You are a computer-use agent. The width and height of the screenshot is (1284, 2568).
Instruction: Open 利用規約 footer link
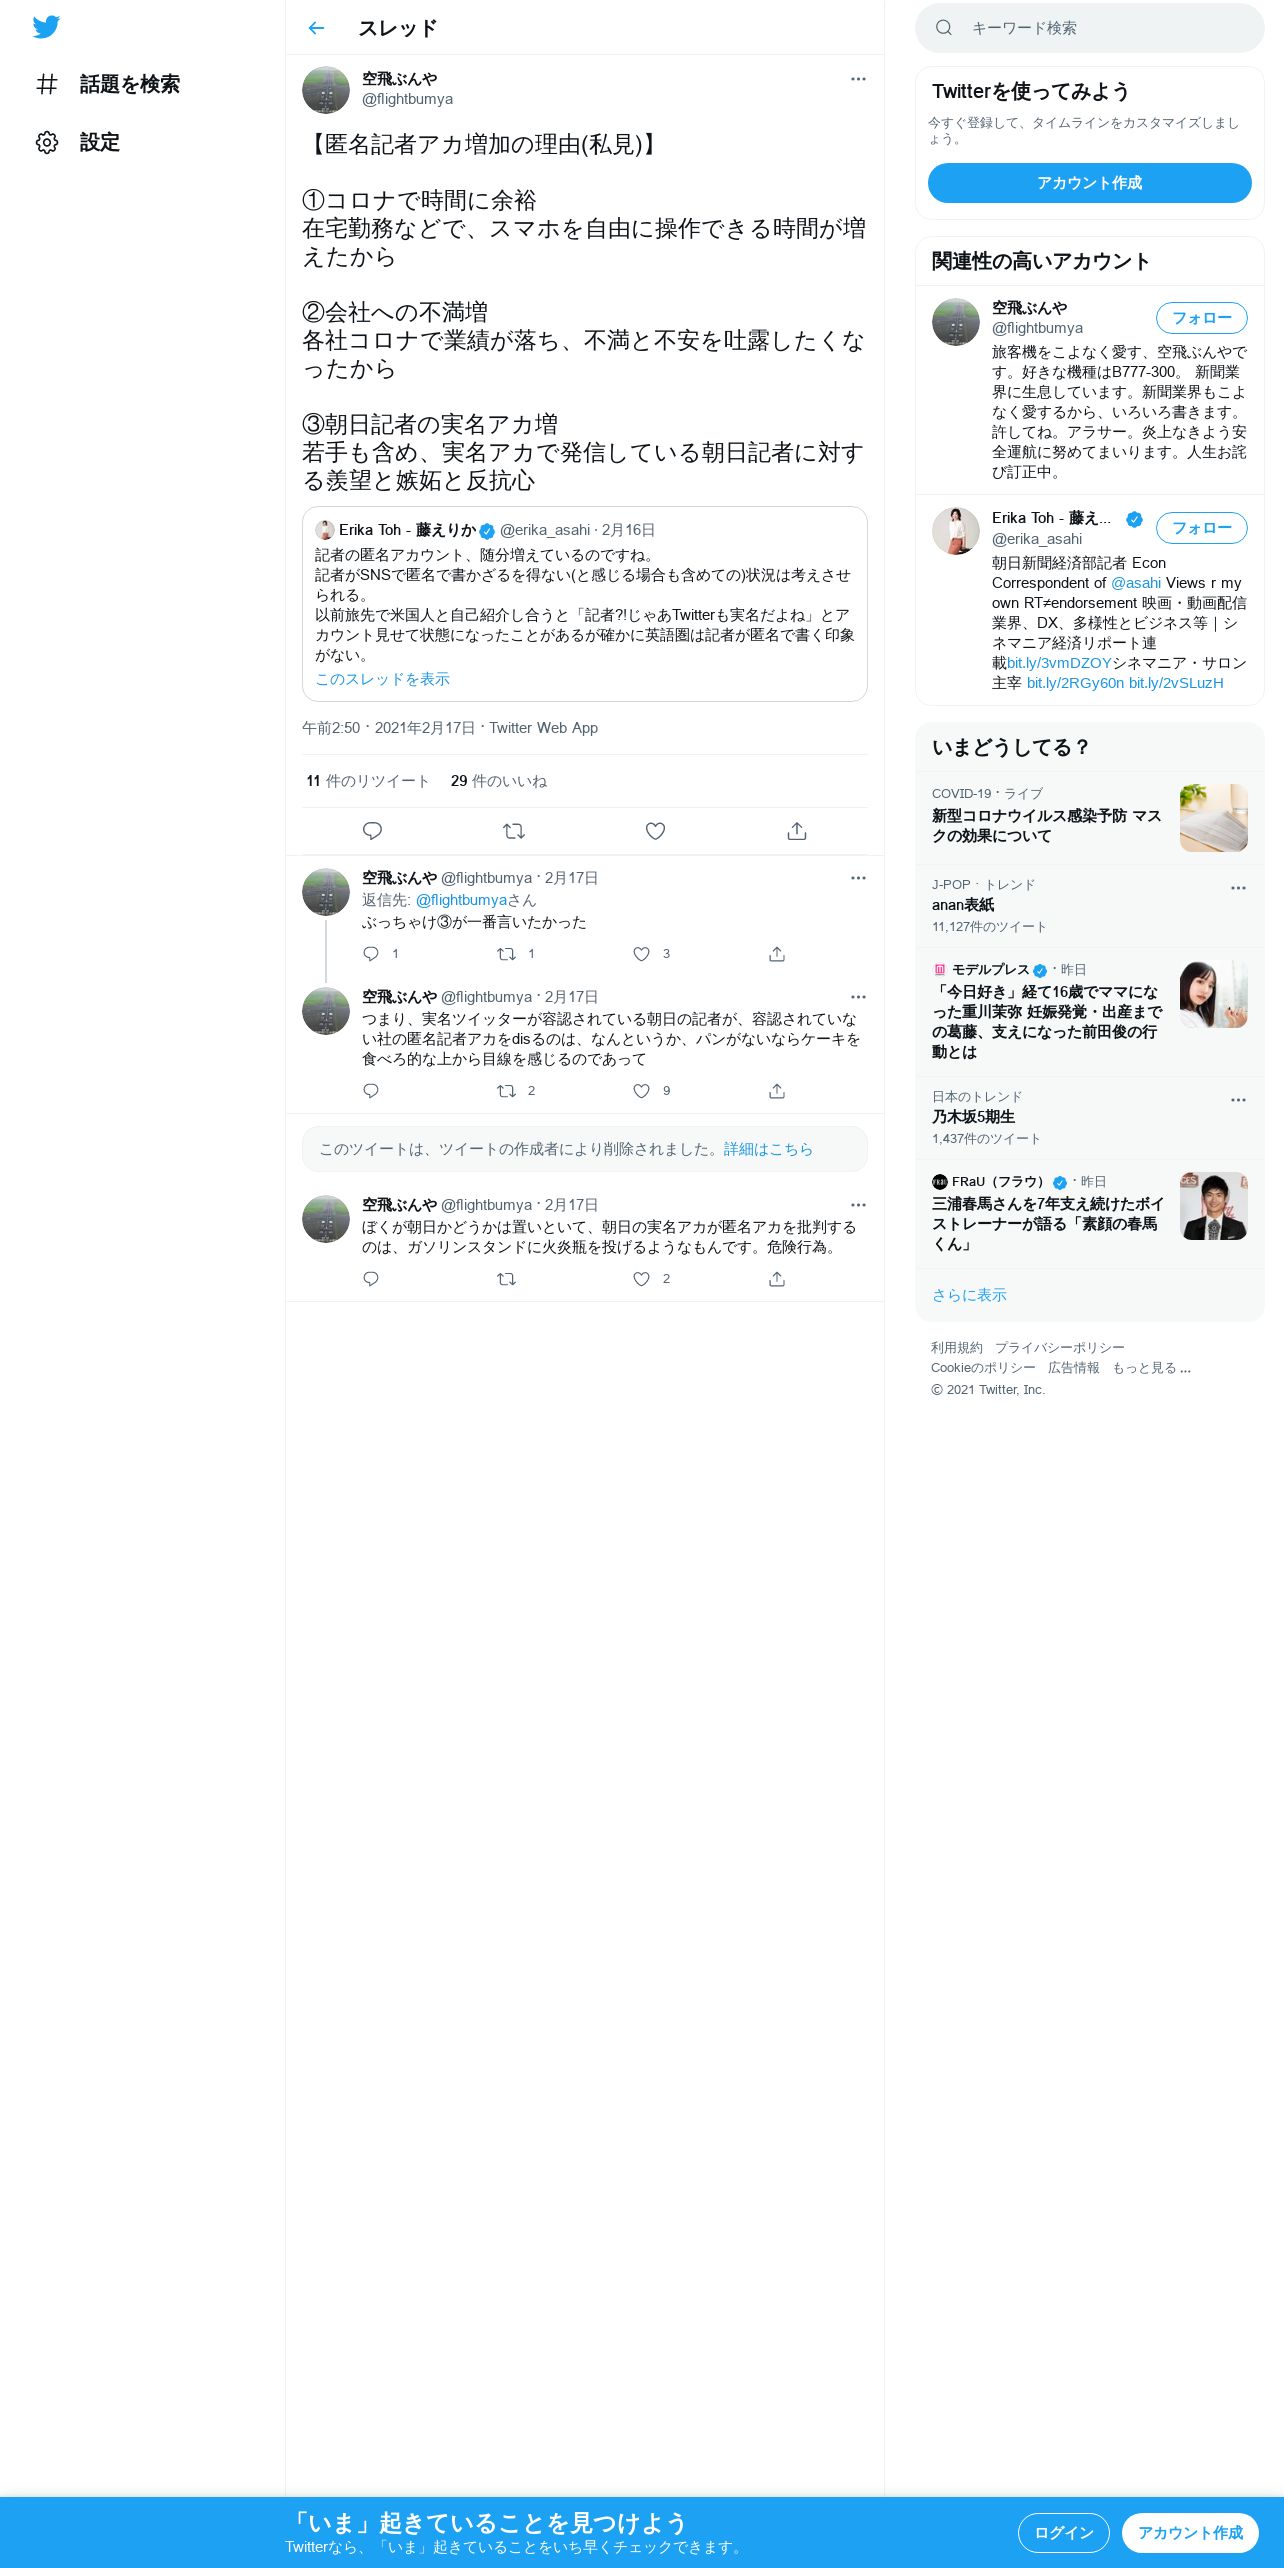tap(957, 1348)
